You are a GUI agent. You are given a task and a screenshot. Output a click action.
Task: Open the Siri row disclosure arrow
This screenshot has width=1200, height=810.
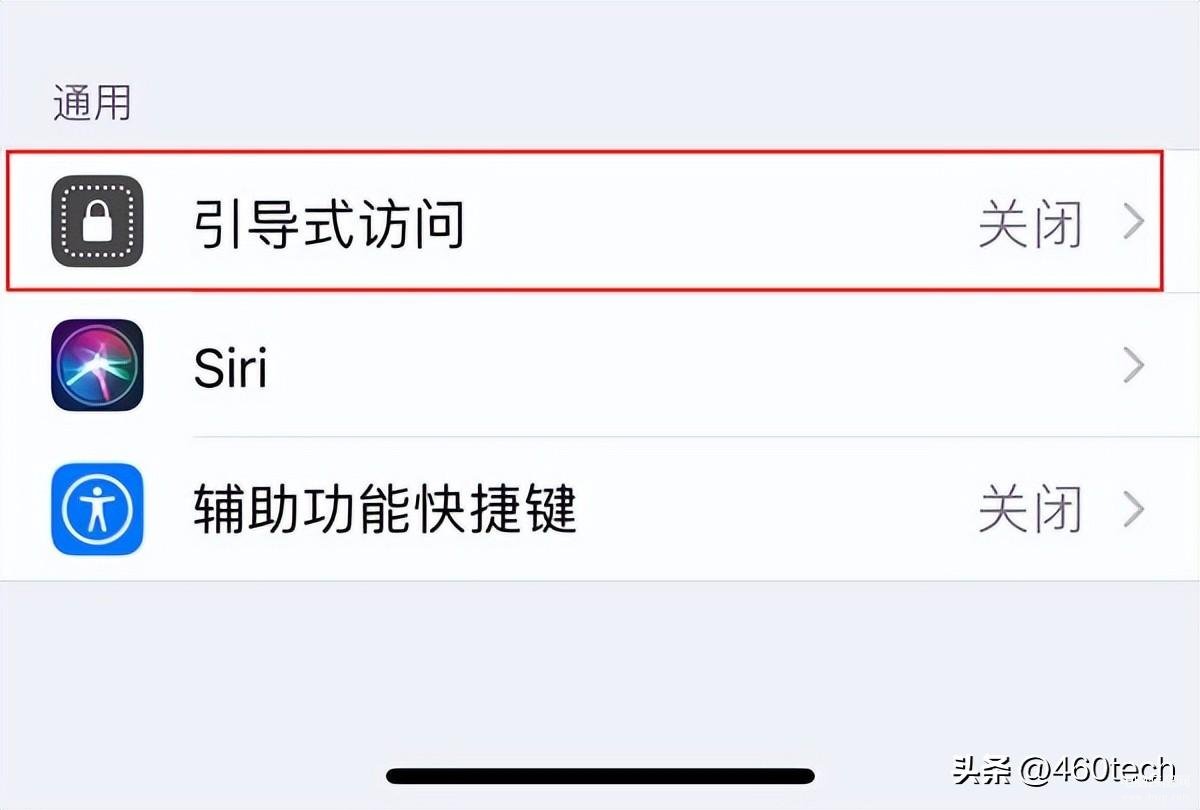1133,365
